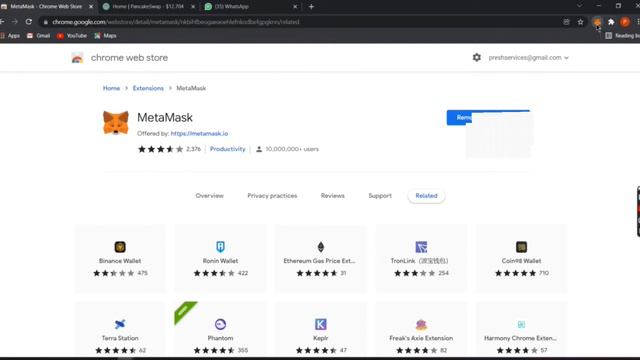
Task: Close the PancakeSwap tab
Action: 193,7
